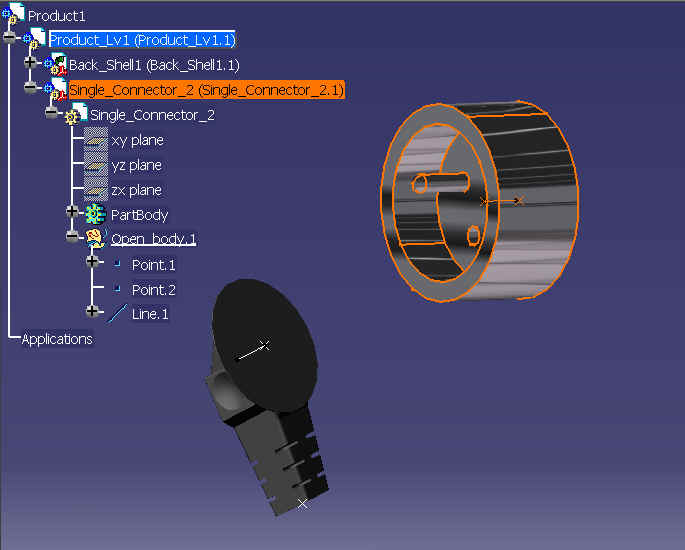The width and height of the screenshot is (685, 550).
Task: Expand the Back_Shell1 tree node
Action: point(30,62)
